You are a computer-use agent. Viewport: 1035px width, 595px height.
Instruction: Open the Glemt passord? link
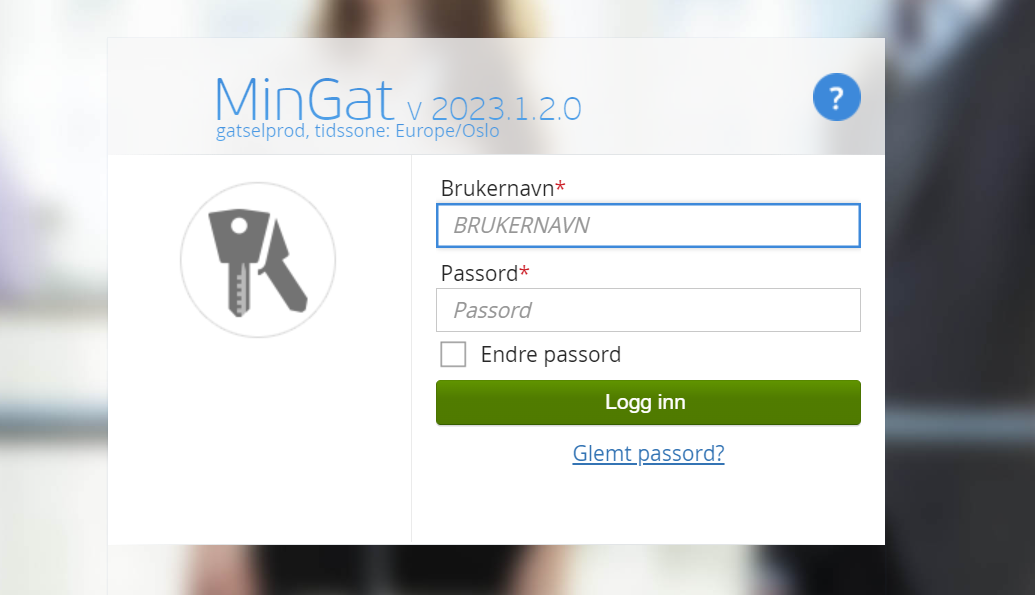click(648, 454)
